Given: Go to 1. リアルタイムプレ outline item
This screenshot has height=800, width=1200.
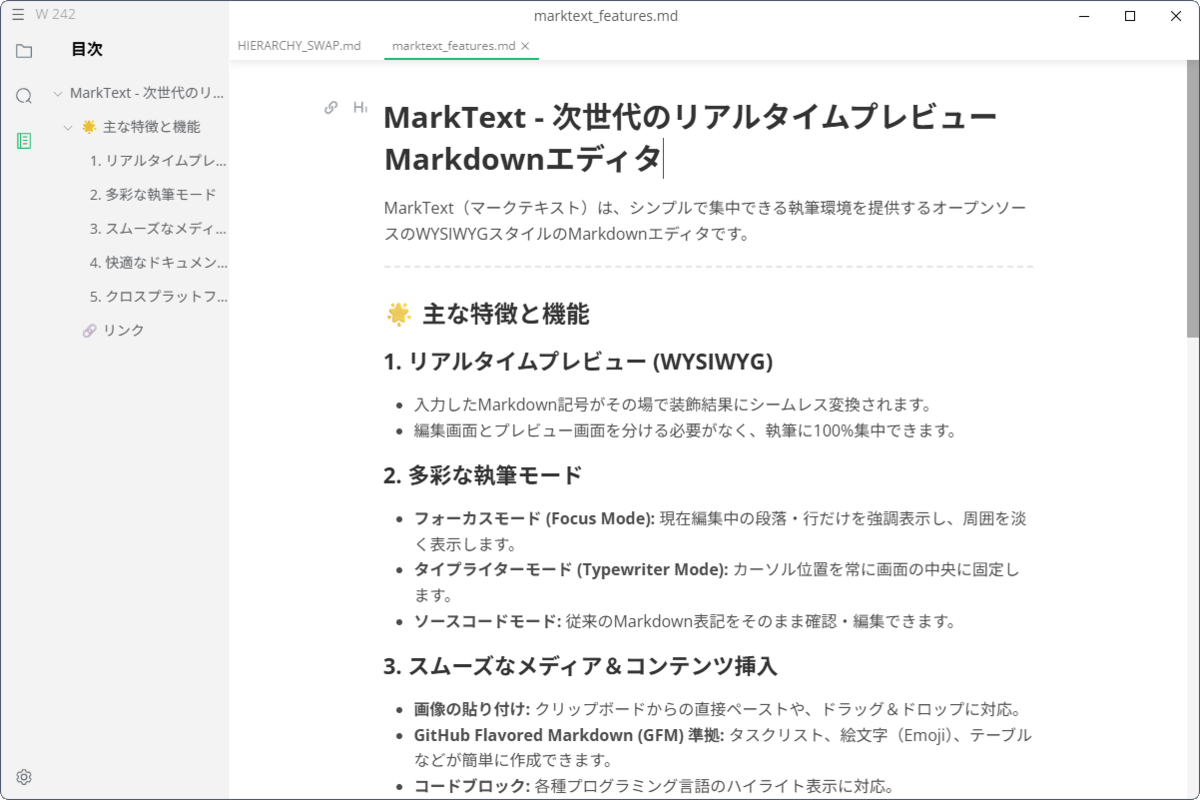Looking at the screenshot, I should tap(158, 161).
